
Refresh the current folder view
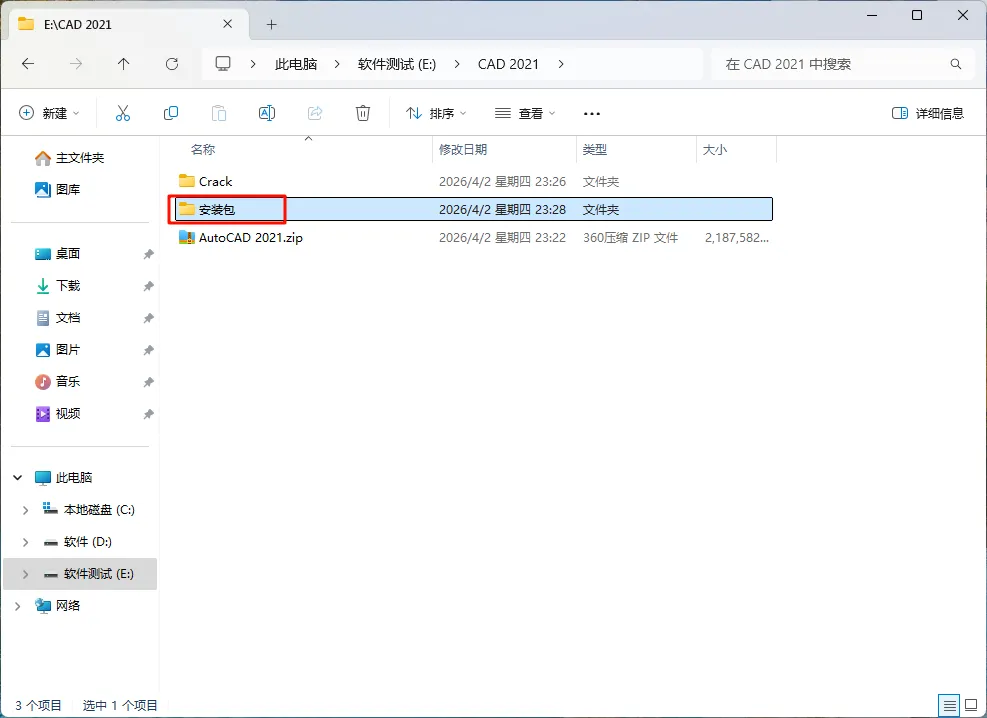172,64
